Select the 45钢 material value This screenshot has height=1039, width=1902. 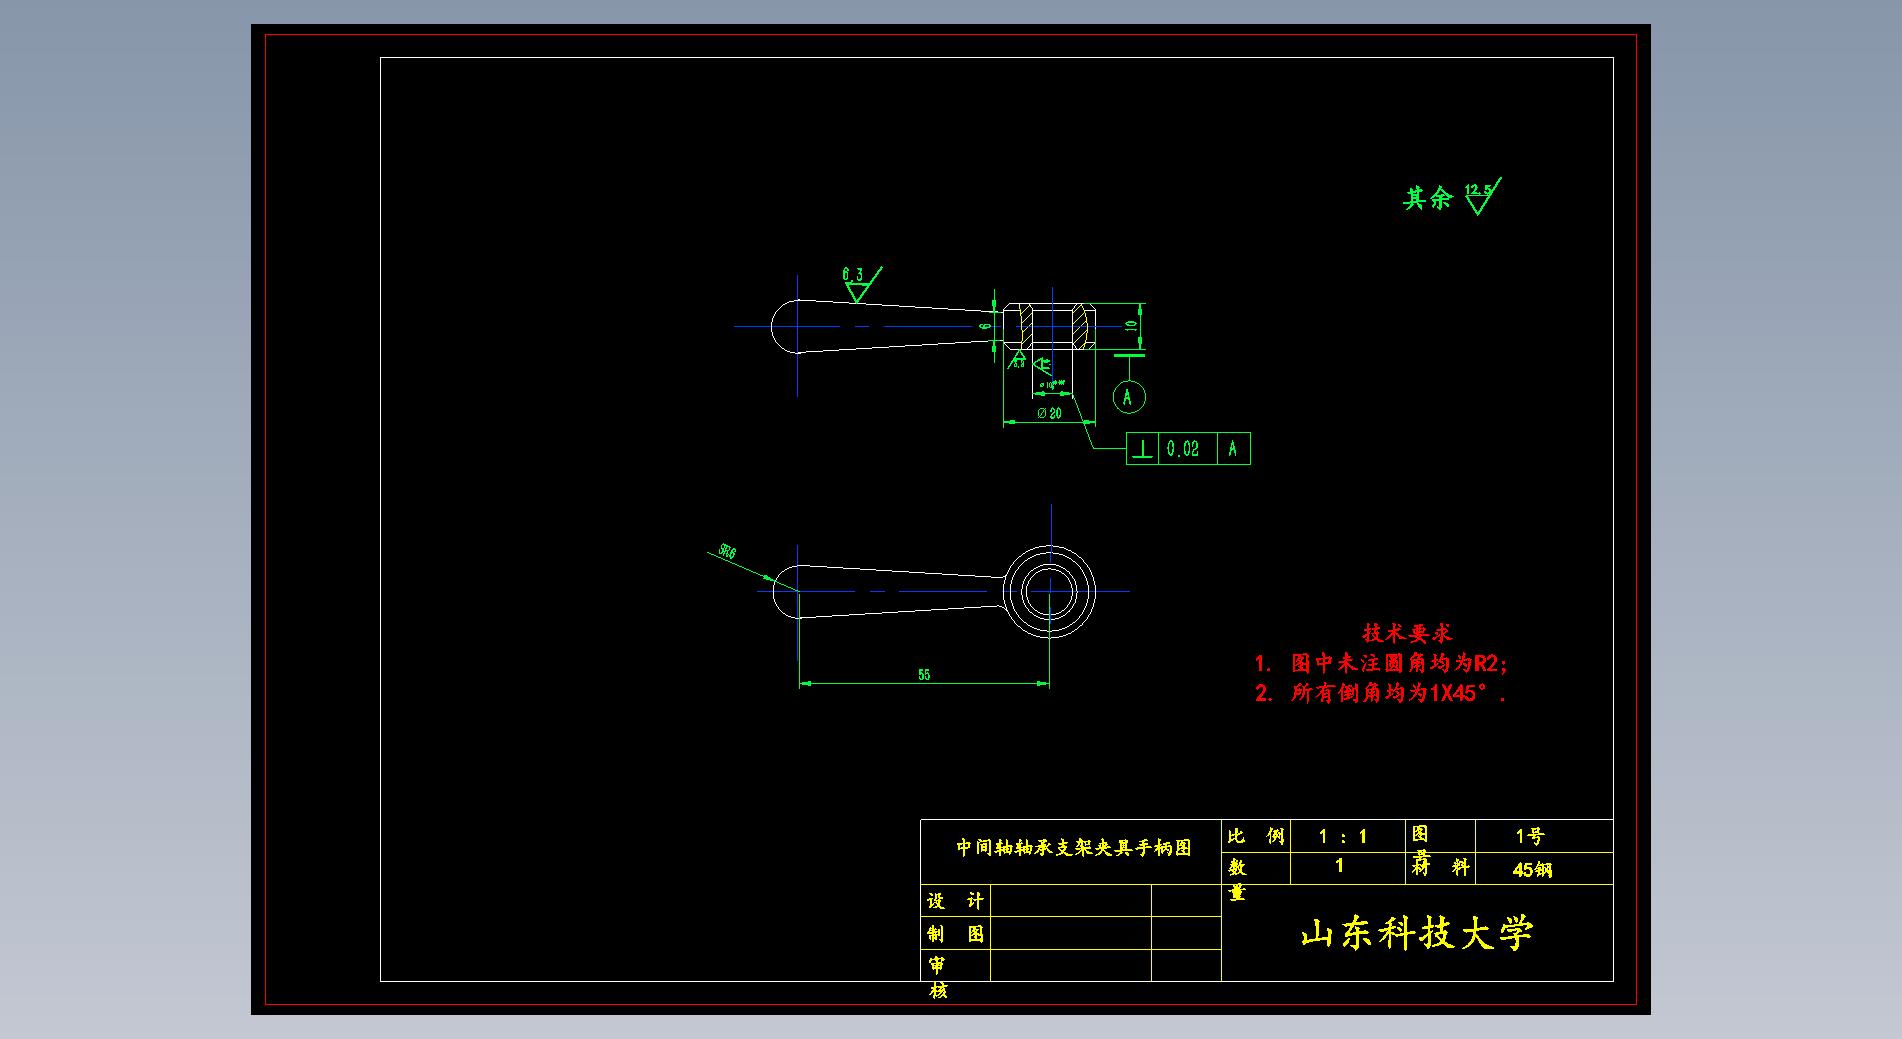[1532, 870]
